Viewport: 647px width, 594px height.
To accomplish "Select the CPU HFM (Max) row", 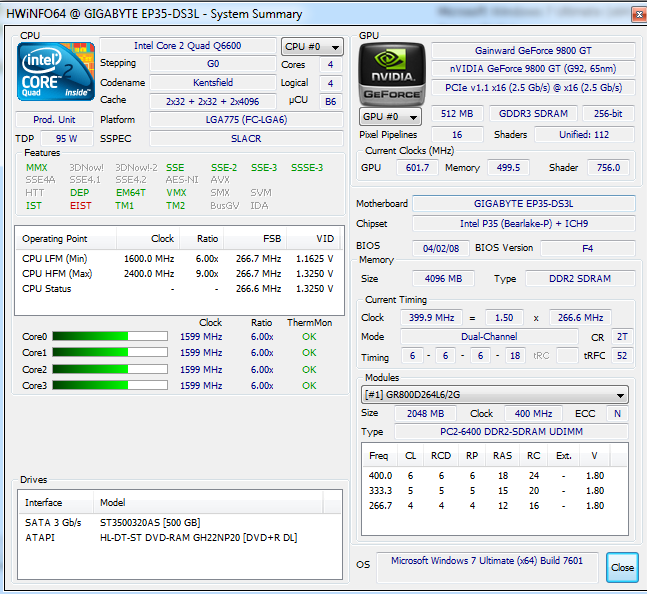I will click(177, 273).
